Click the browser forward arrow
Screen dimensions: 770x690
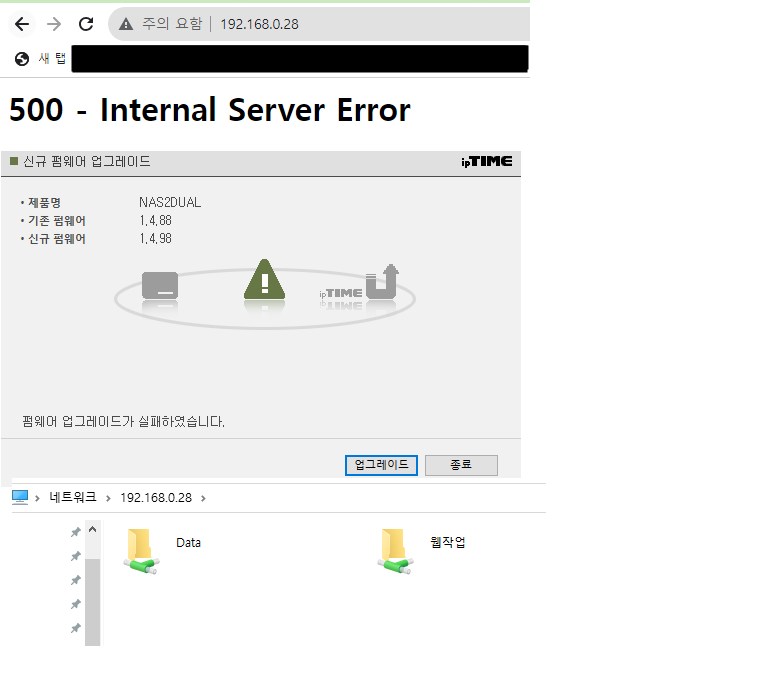click(x=54, y=24)
